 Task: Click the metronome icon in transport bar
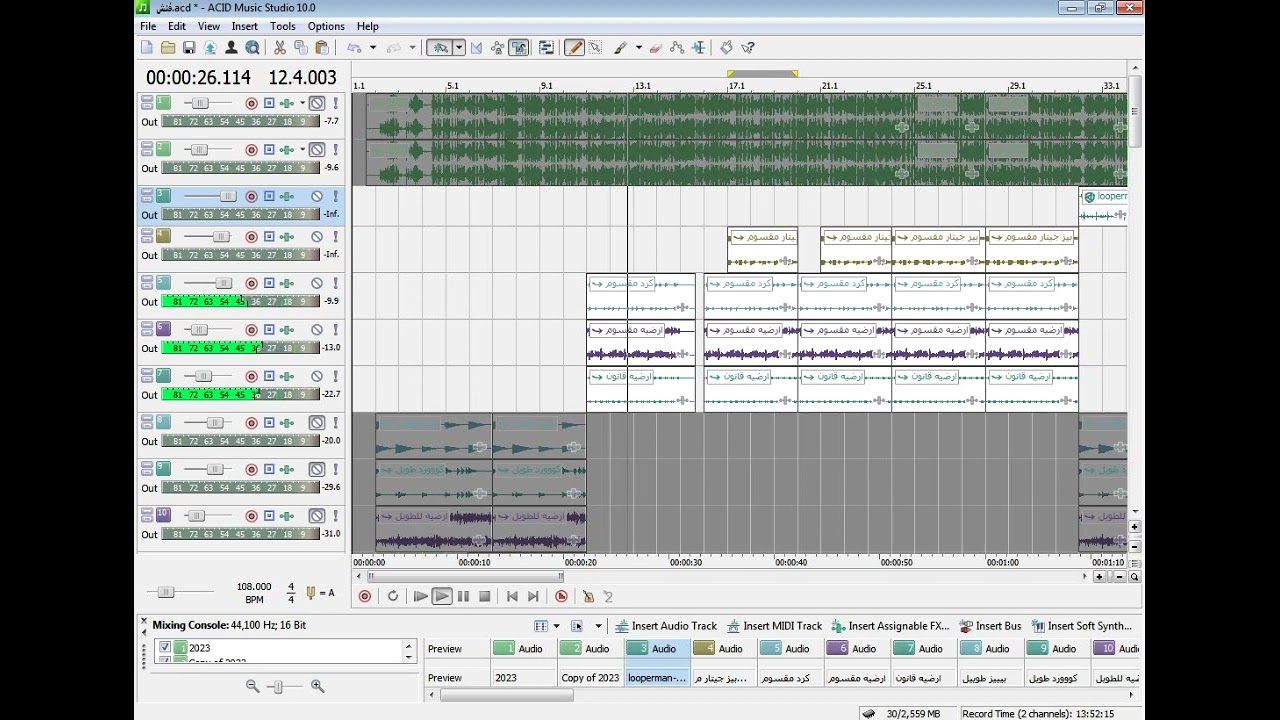588,596
